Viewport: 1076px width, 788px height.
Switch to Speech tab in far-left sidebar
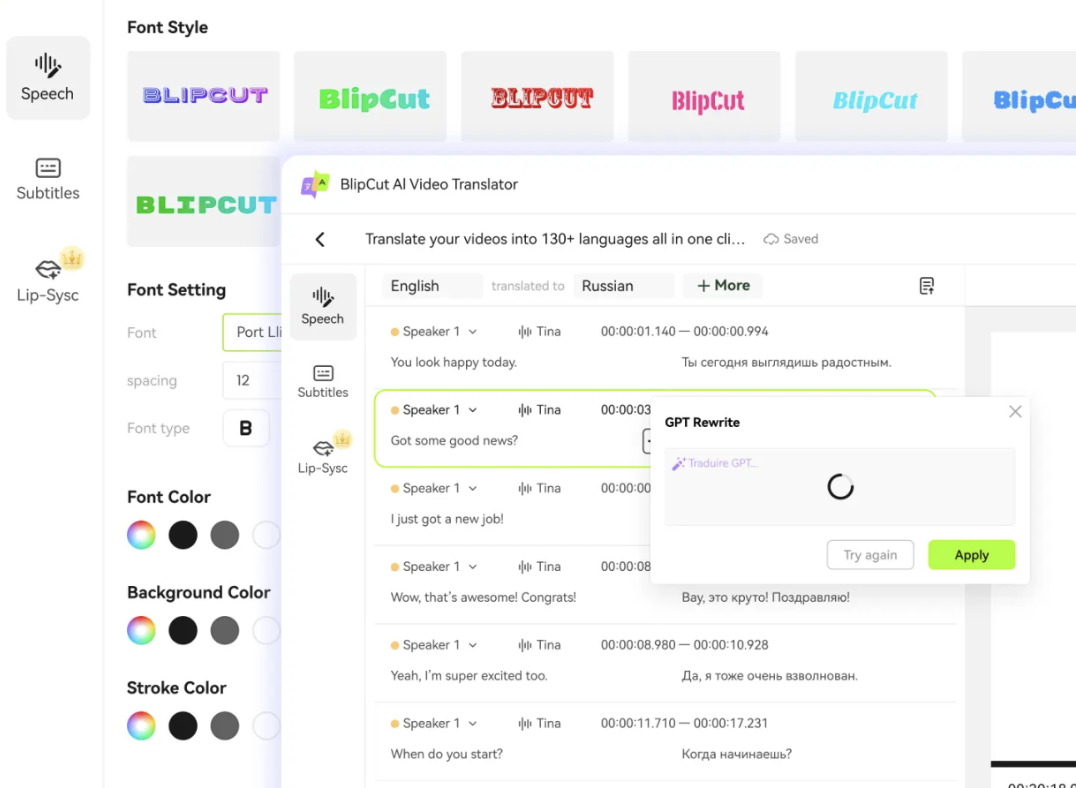tap(48, 78)
